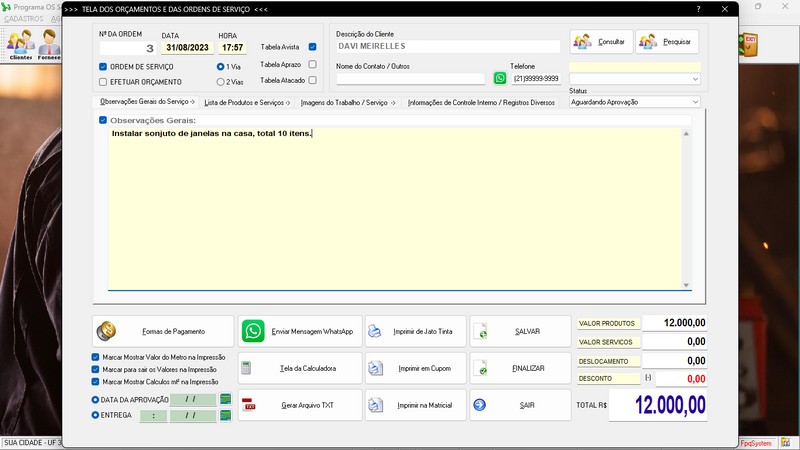Click the help question mark in title bar
The width and height of the screenshot is (800, 450).
point(698,9)
